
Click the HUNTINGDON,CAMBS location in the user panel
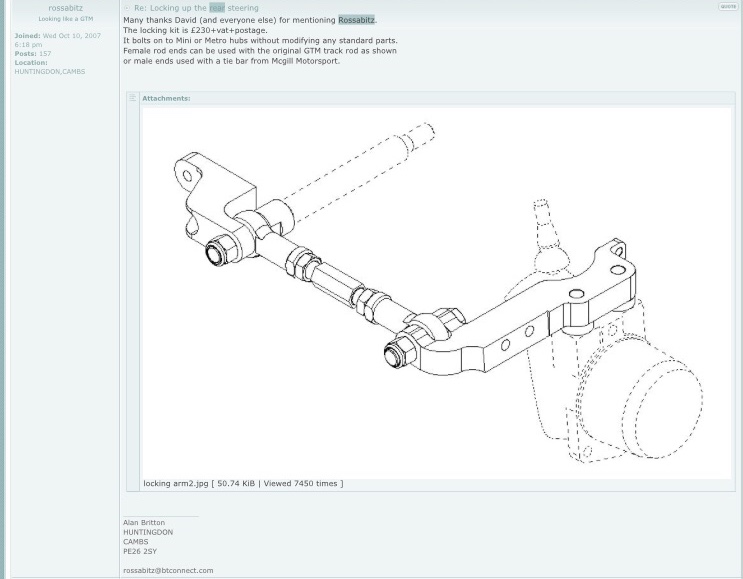(x=49, y=72)
